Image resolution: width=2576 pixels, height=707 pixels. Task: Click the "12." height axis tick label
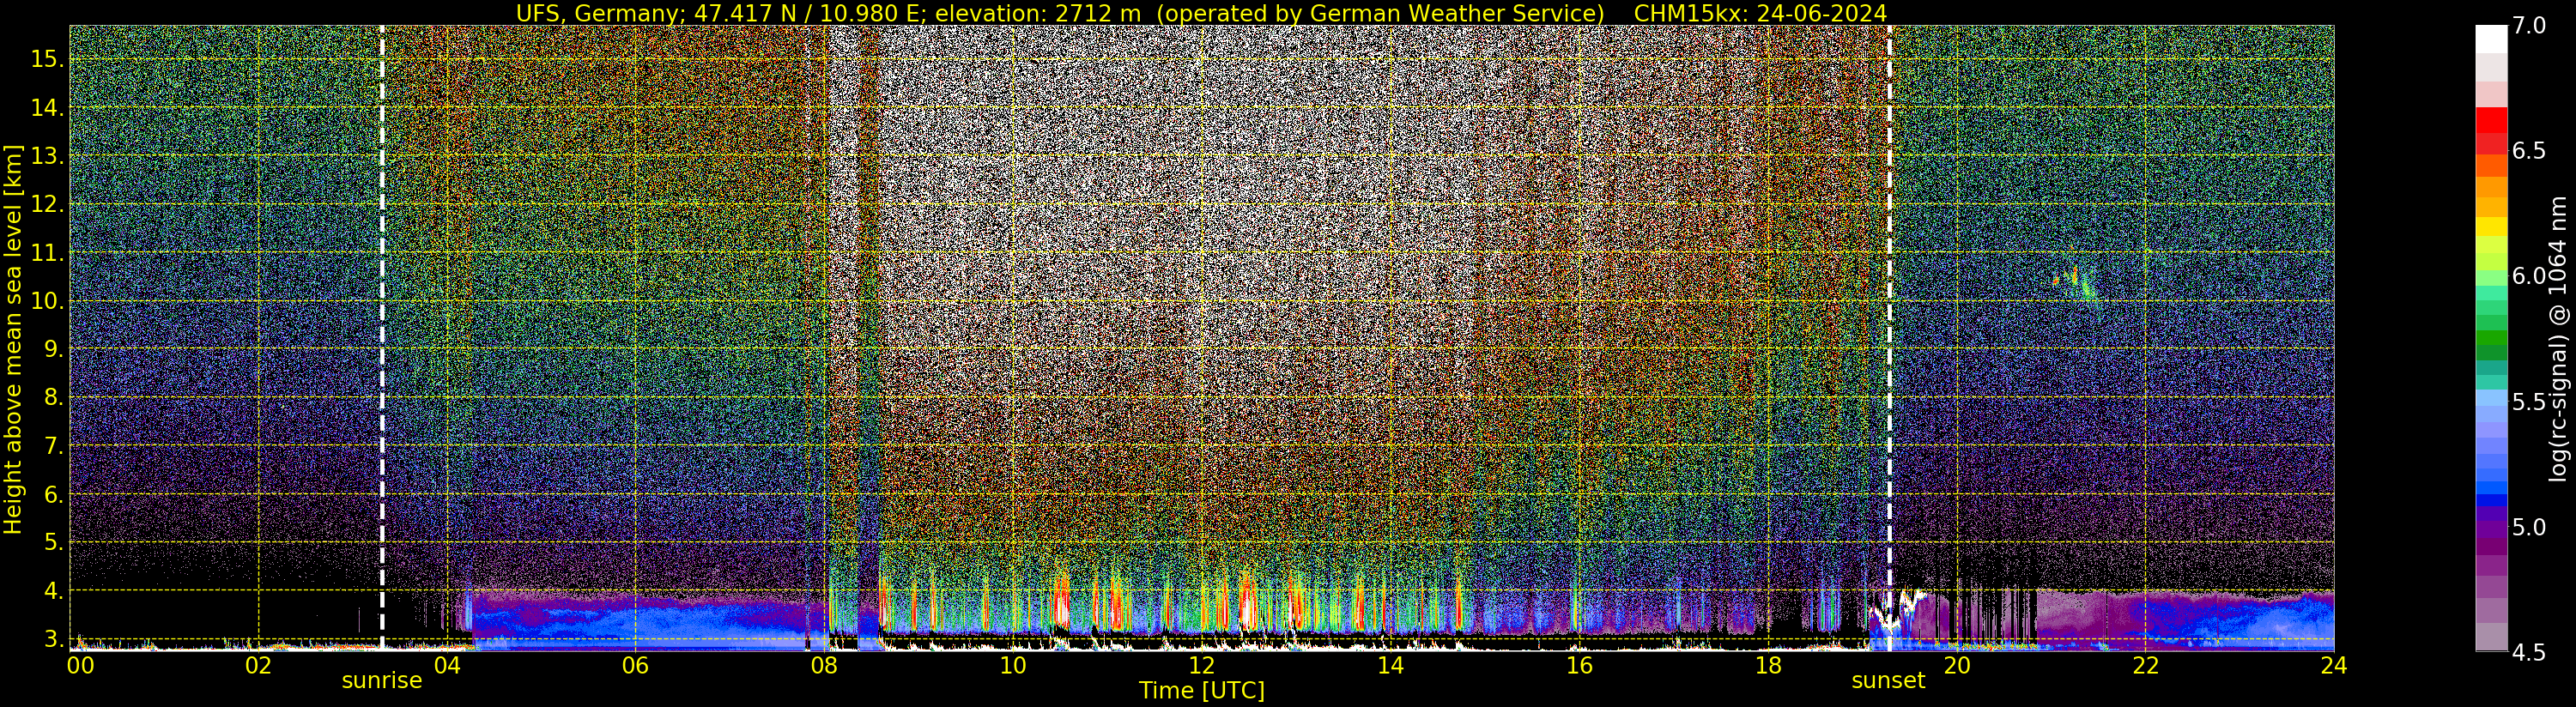(47, 204)
